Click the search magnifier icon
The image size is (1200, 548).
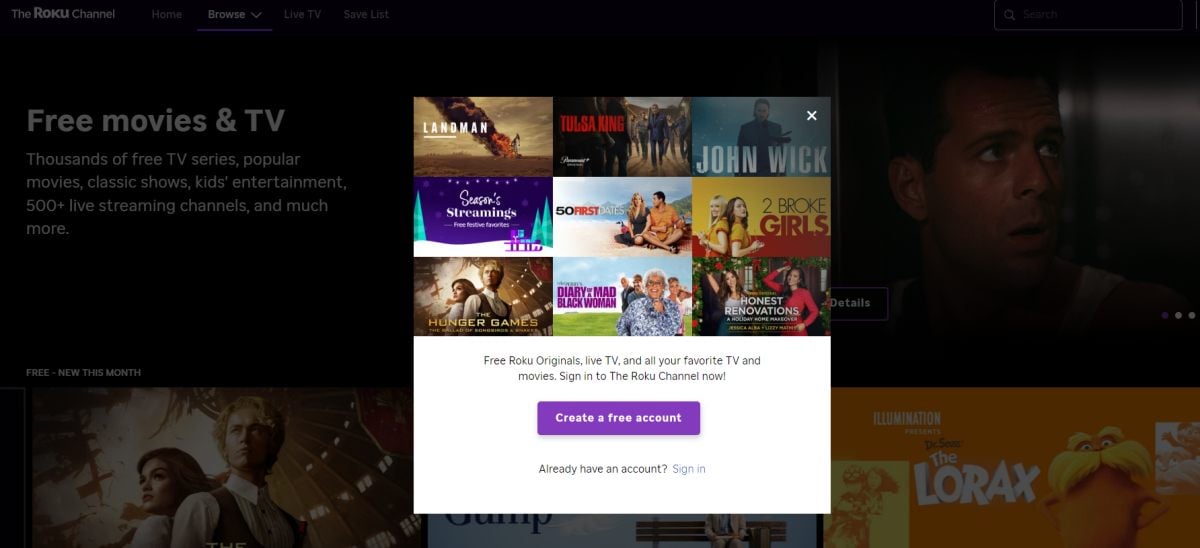tap(1009, 15)
